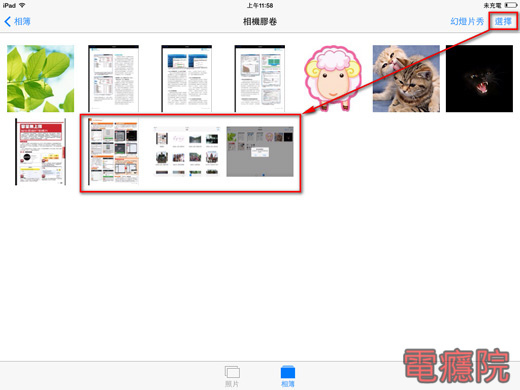Tap the battery status icon
The height and width of the screenshot is (390, 520).
(510, 5)
